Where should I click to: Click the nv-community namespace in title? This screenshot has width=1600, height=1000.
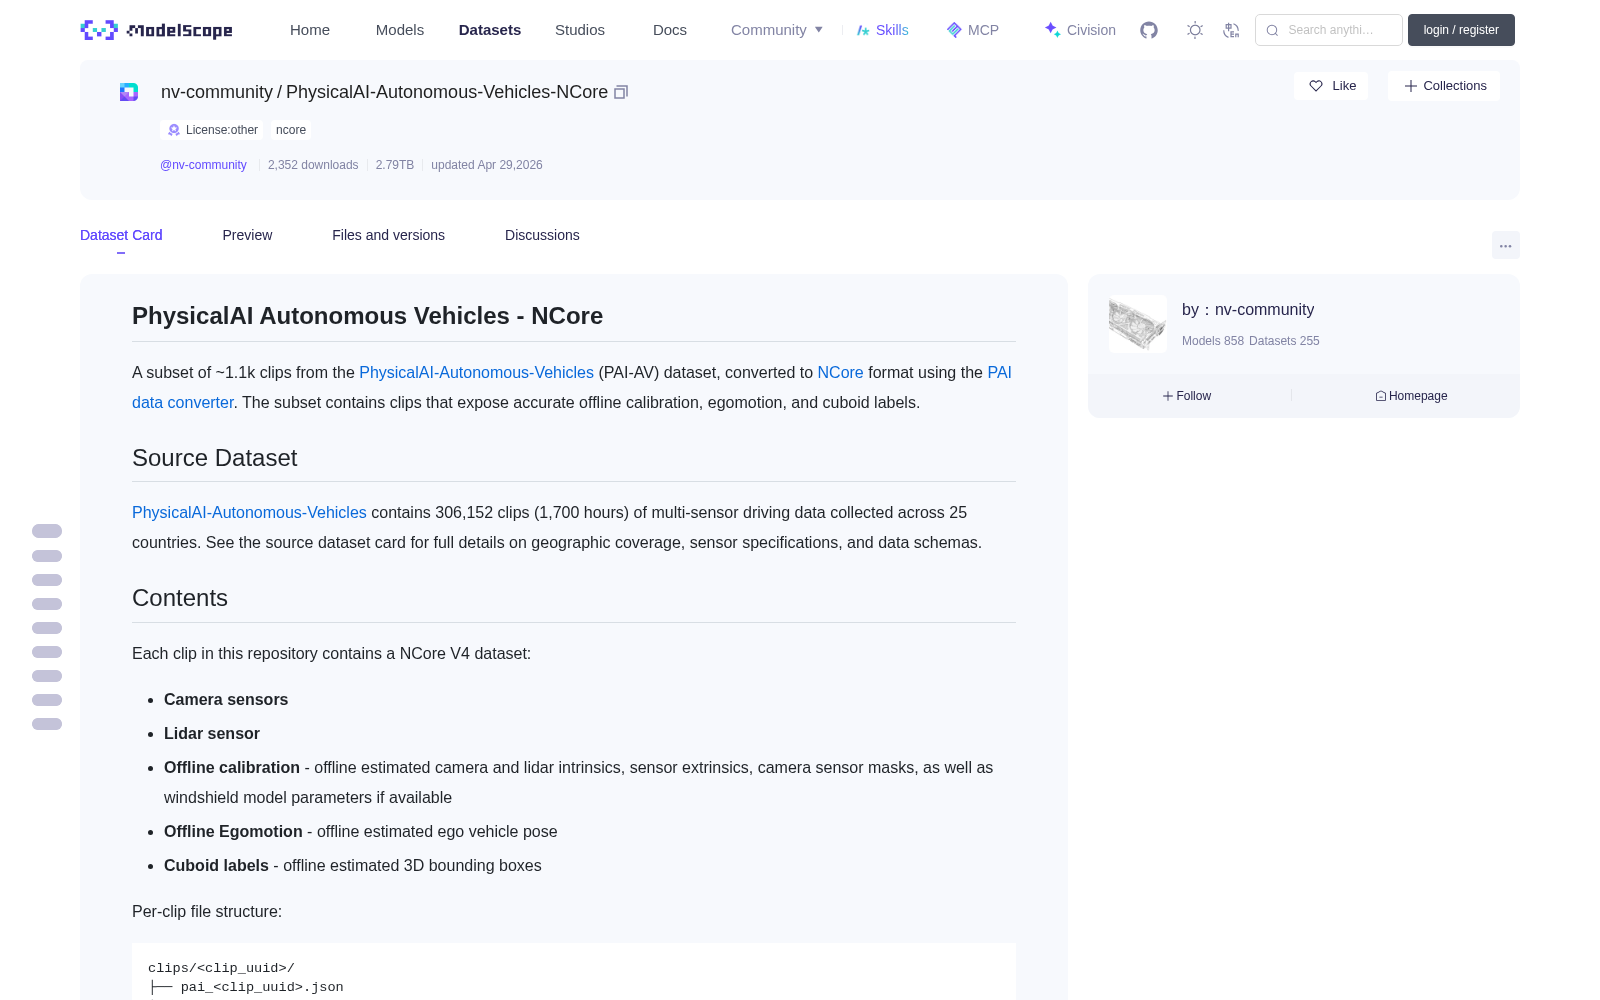click(217, 92)
